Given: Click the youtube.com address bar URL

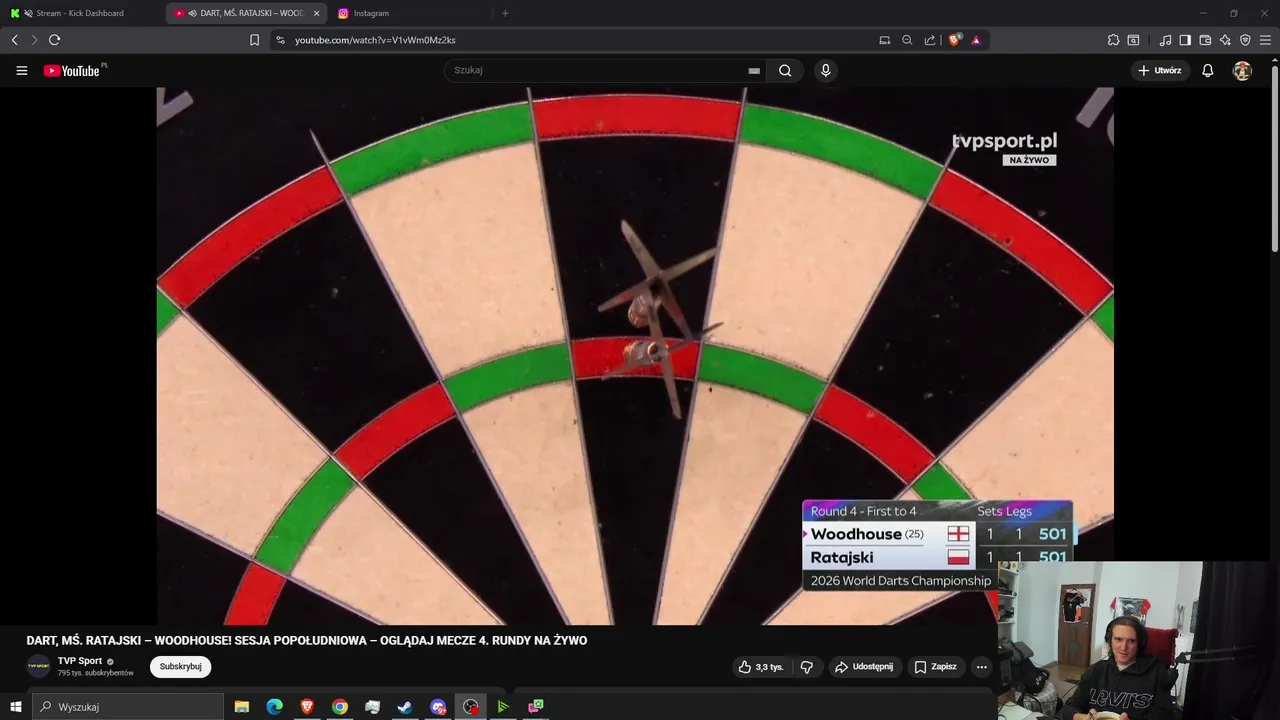Looking at the screenshot, I should [375, 40].
